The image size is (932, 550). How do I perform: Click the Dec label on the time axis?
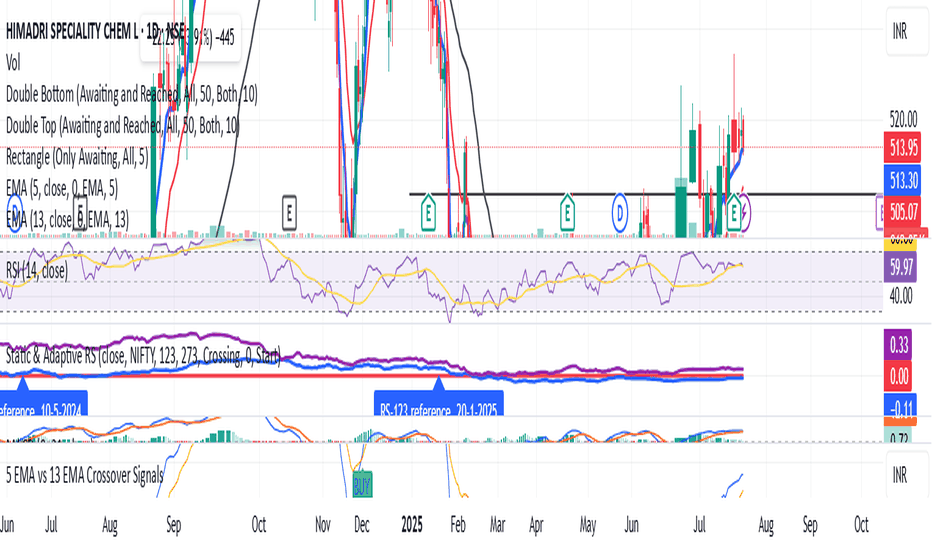point(361,524)
